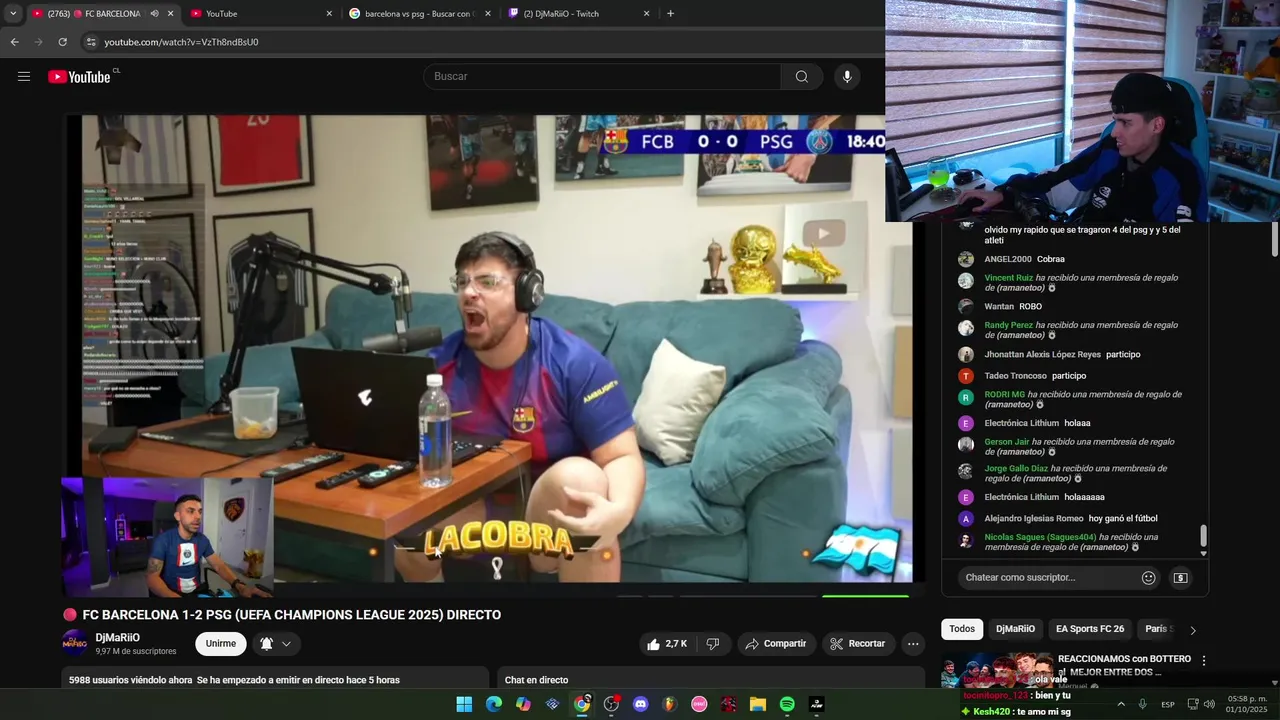Open Microsoft Edge from the taskbar
The width and height of the screenshot is (1280, 720).
494,704
